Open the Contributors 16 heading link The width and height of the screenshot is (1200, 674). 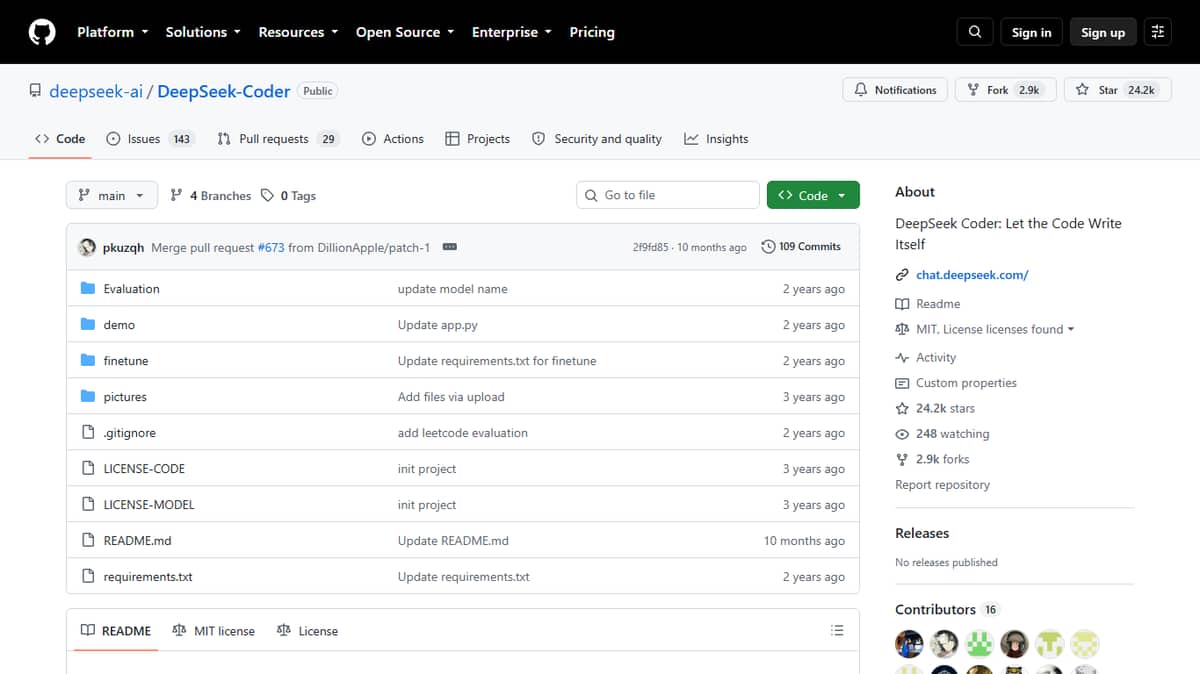coord(947,609)
